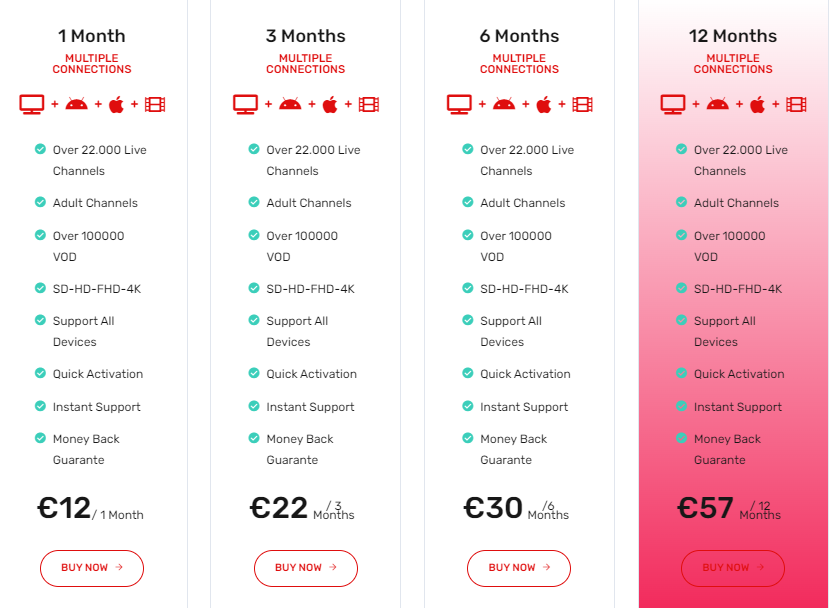829x608 pixels.
Task: Click the Apple icon in 6 Months plan
Action: 544,104
